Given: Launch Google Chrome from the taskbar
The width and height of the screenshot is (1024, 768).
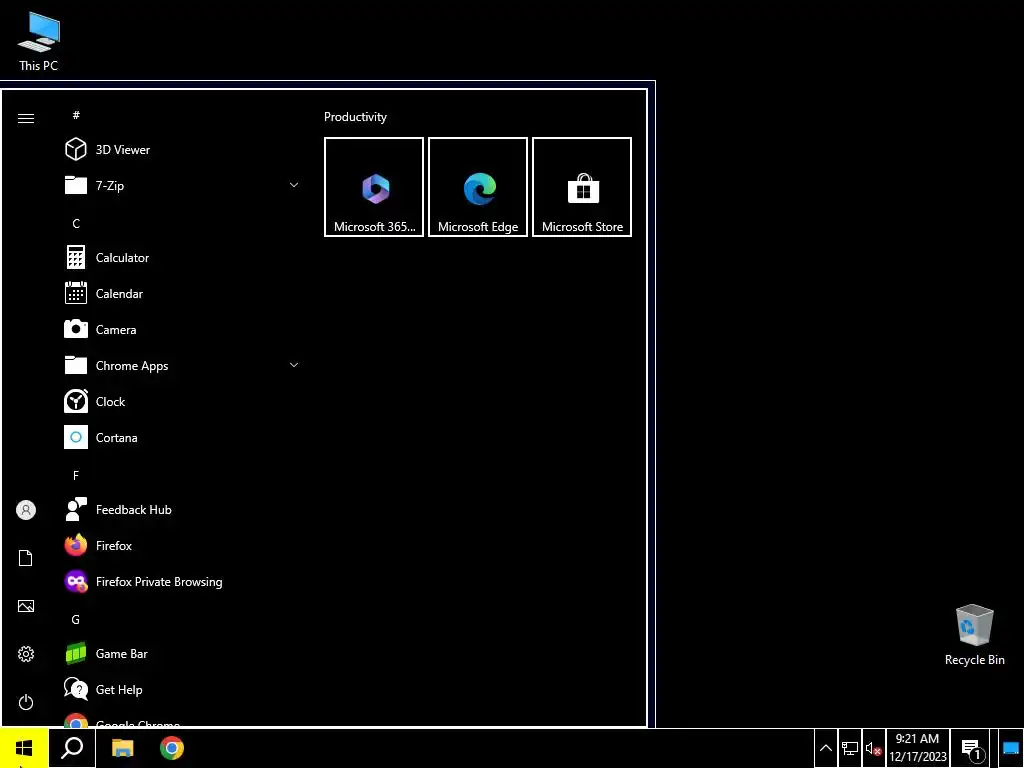Looking at the screenshot, I should (x=172, y=748).
